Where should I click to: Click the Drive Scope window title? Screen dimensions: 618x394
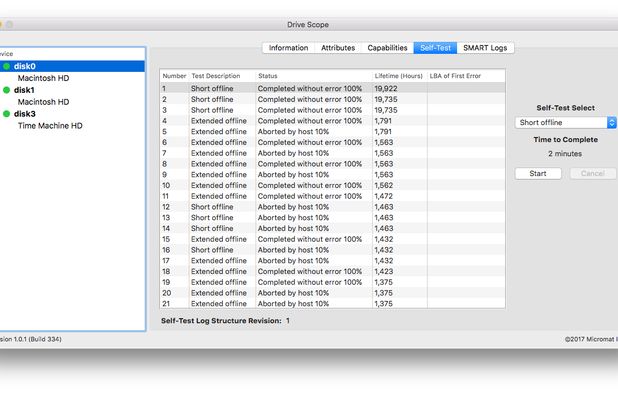pos(308,24)
